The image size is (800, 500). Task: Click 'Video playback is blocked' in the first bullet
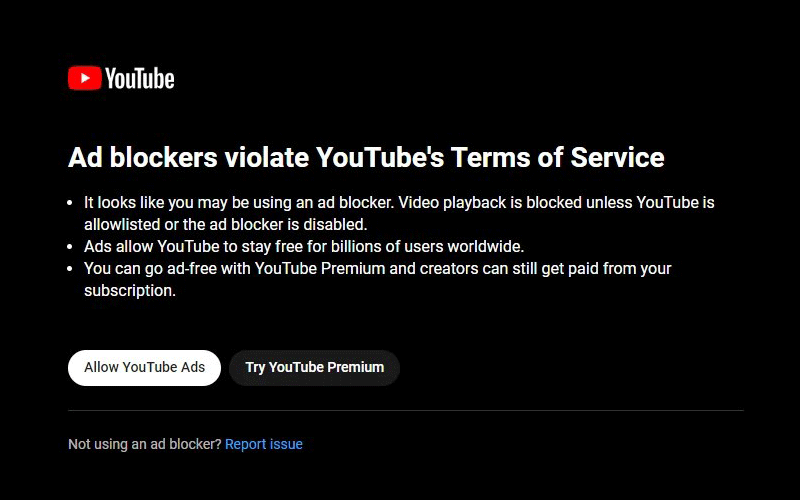(x=485, y=202)
